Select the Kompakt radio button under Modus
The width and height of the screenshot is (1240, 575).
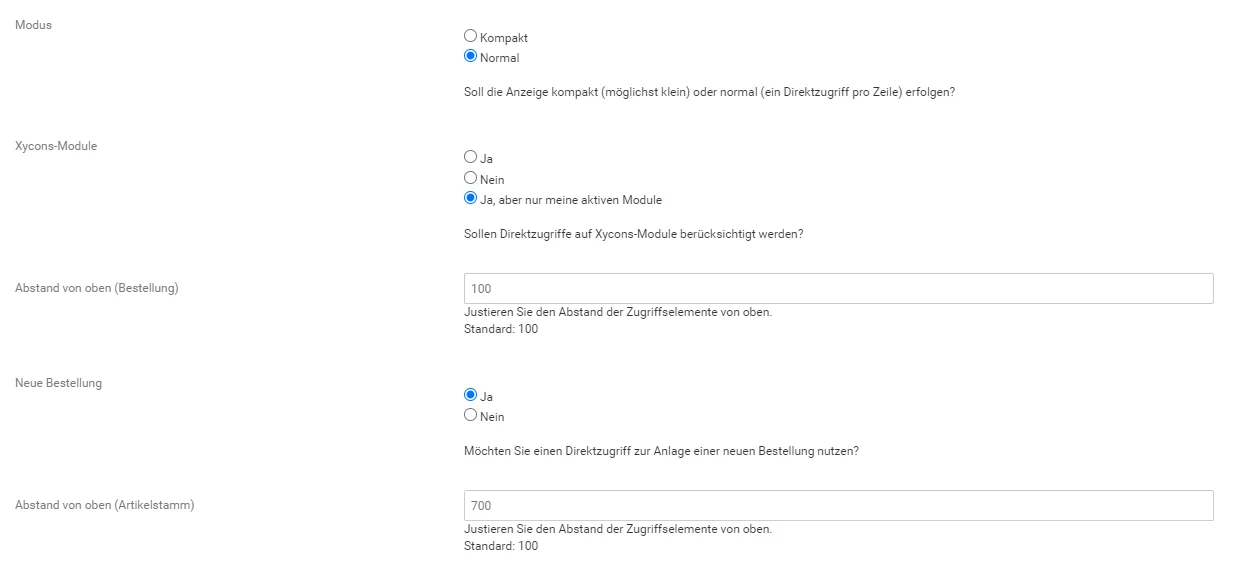471,36
